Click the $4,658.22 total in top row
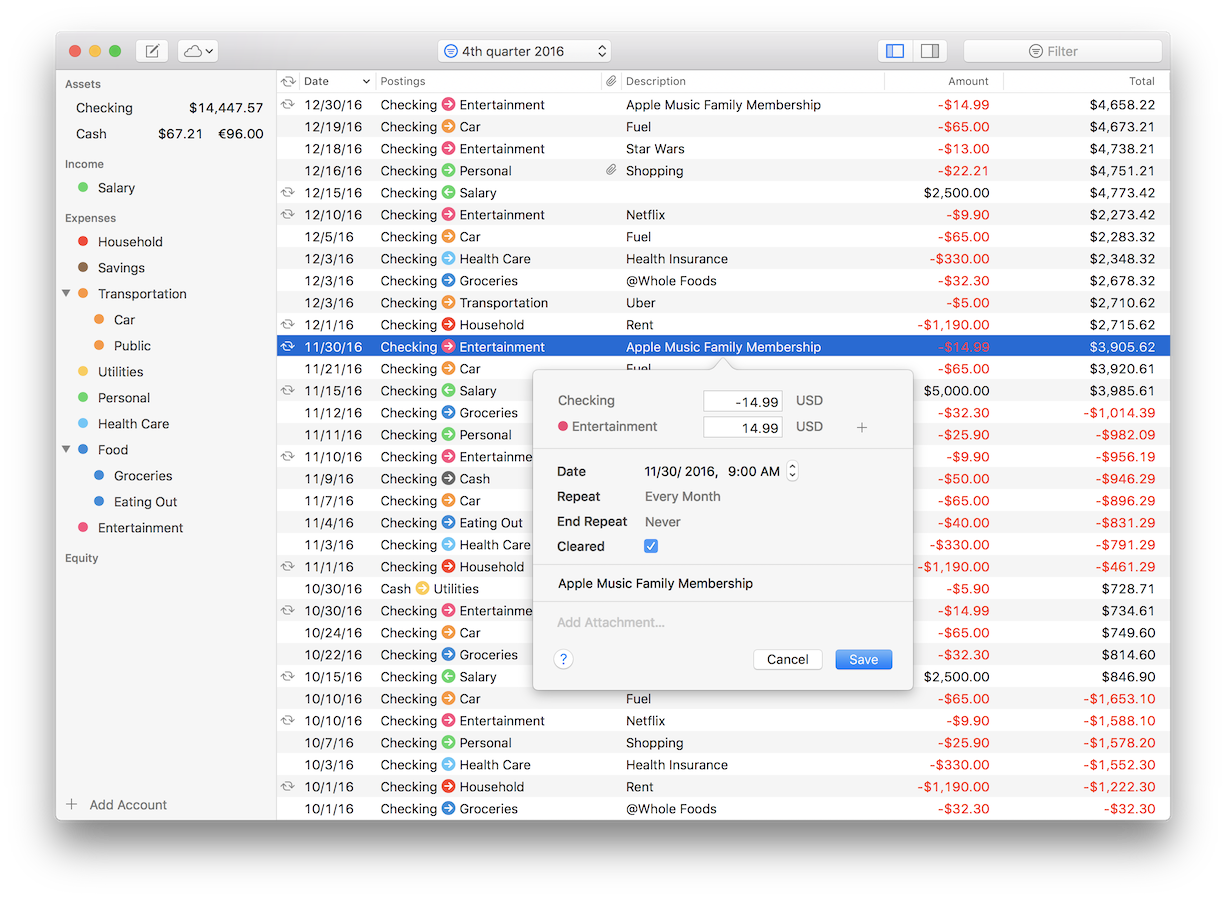Image resolution: width=1226 pixels, height=900 pixels. tap(1122, 105)
